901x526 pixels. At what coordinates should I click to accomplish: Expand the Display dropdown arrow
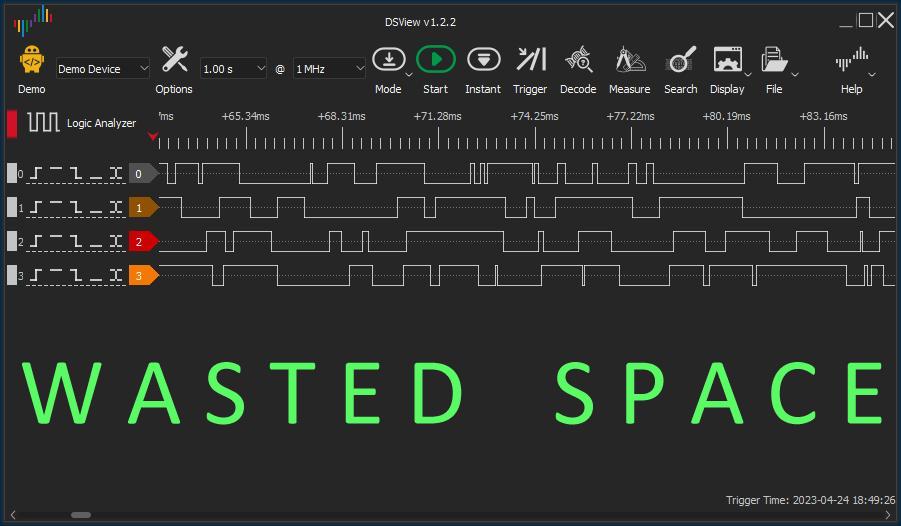748,75
